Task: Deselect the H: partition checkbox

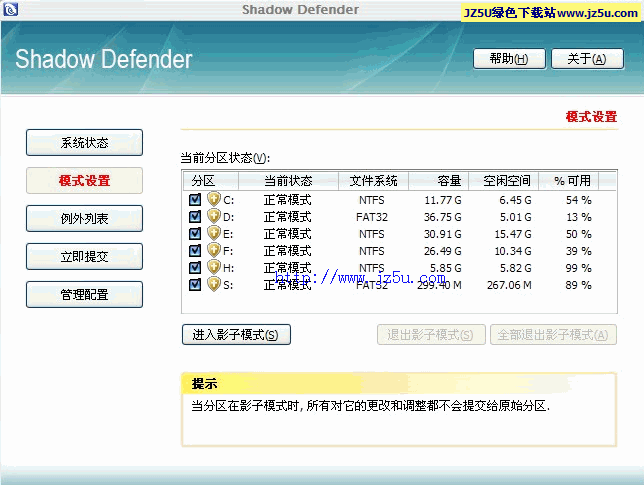Action: [195, 268]
